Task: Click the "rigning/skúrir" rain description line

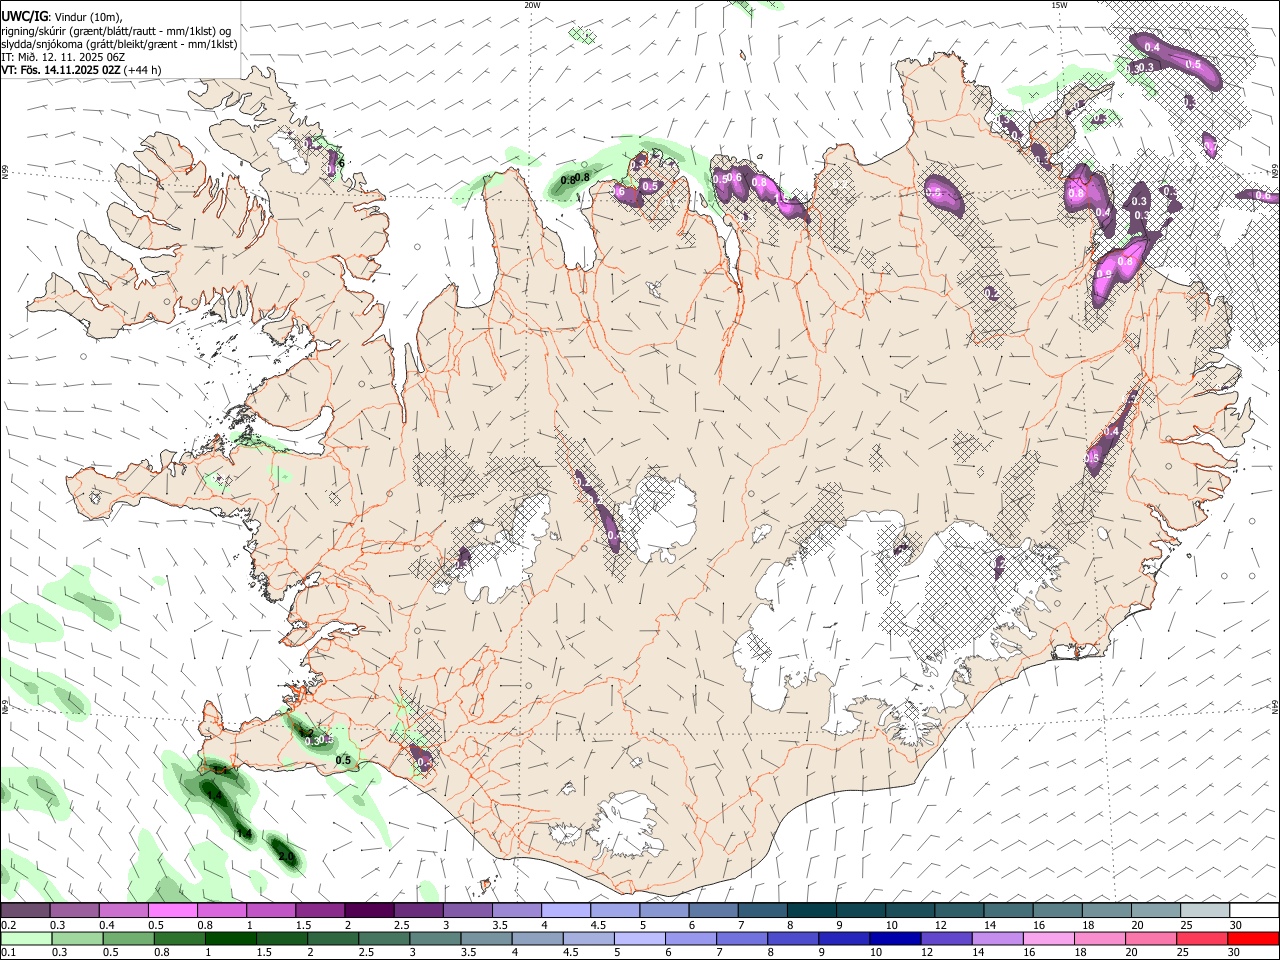Action: coord(117,30)
